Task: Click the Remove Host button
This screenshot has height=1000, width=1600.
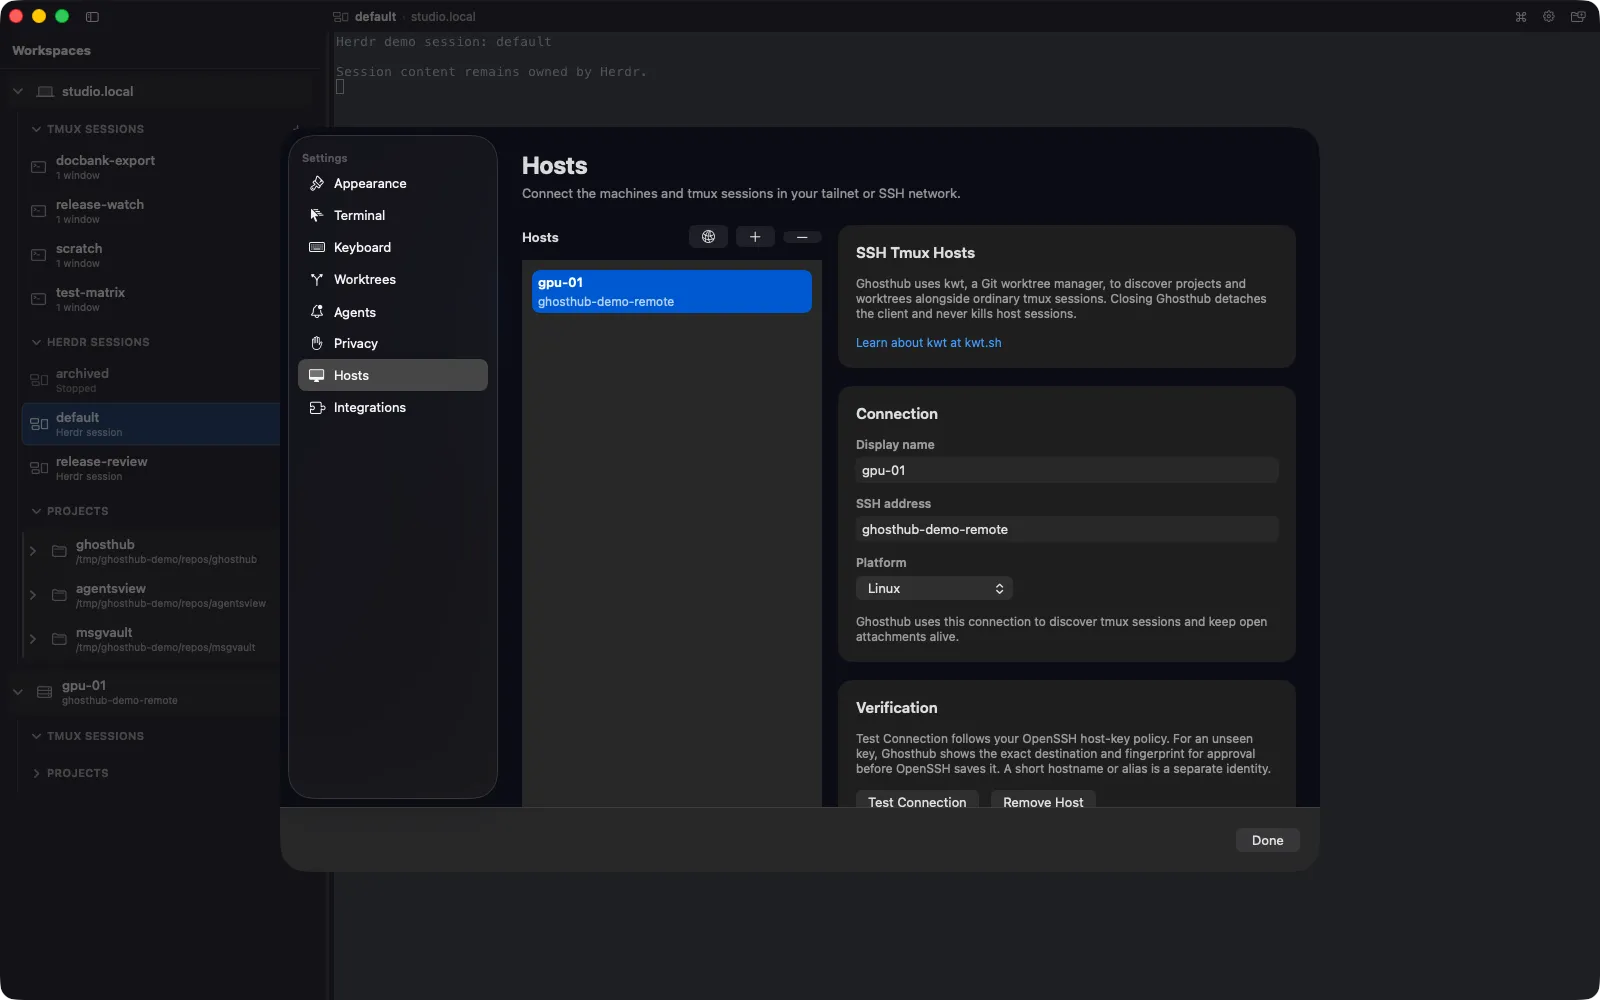Action: [x=1043, y=800]
